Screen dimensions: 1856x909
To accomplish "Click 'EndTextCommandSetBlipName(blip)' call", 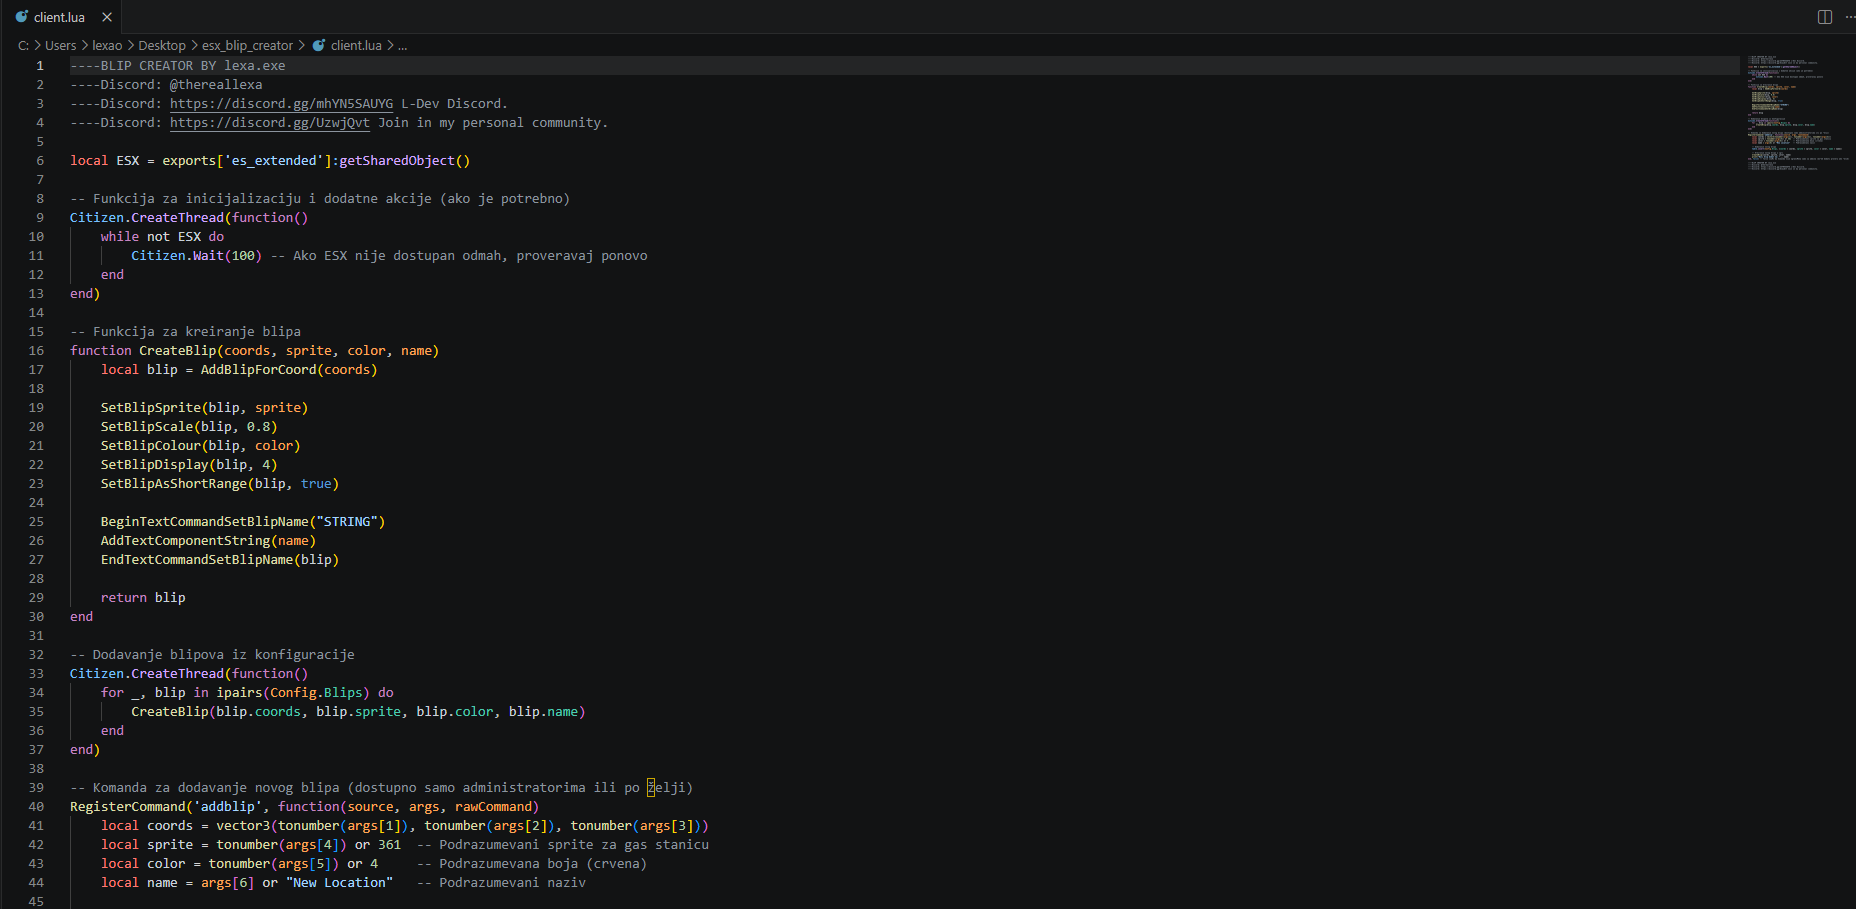I will [x=220, y=560].
